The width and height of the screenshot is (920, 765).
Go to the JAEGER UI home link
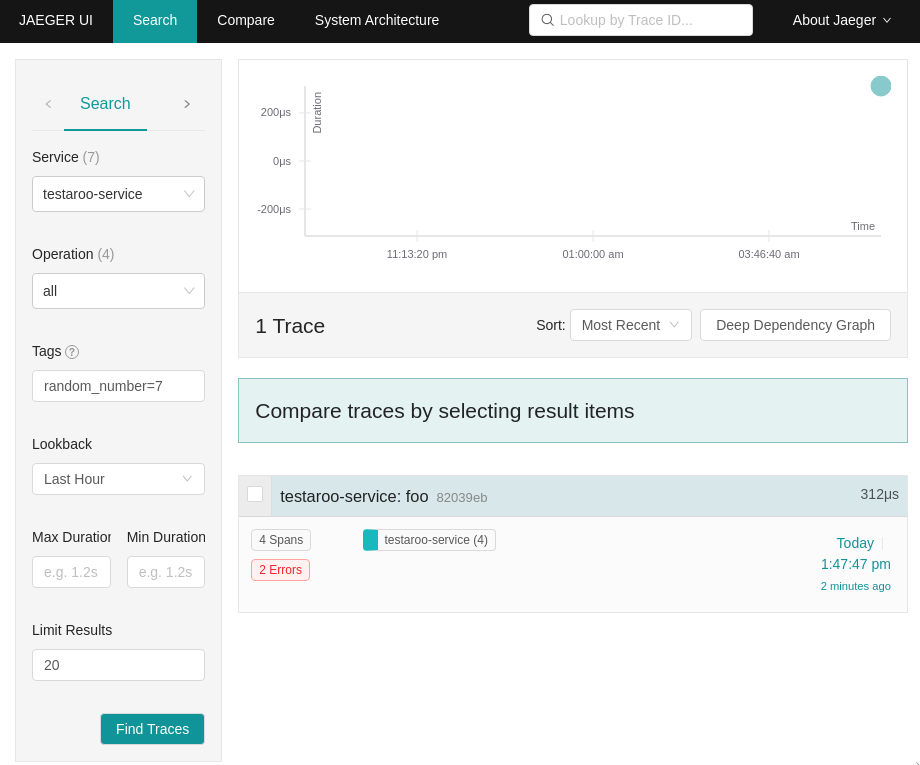56,20
